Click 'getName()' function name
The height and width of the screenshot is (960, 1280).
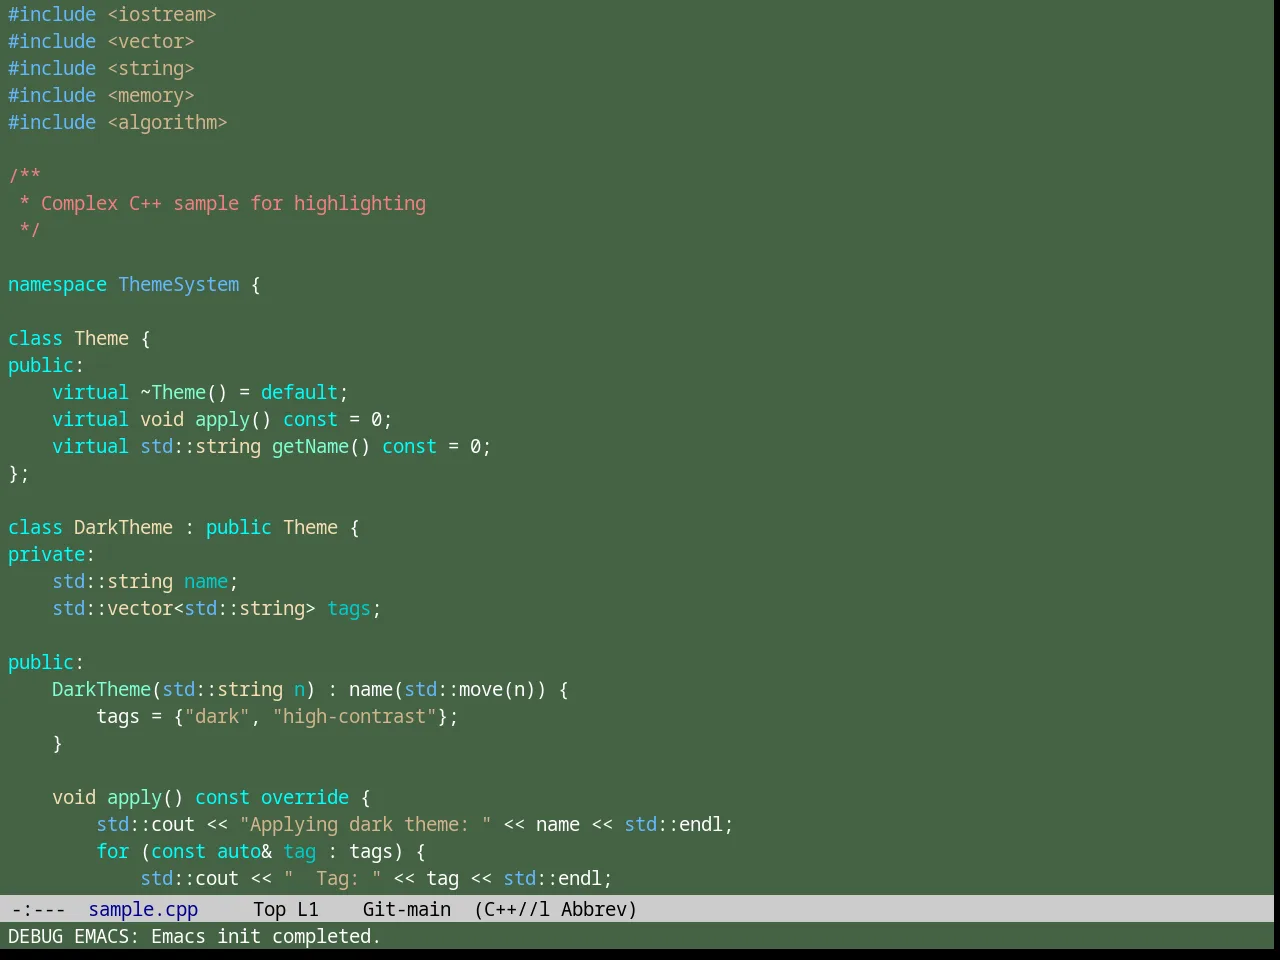[321, 446]
